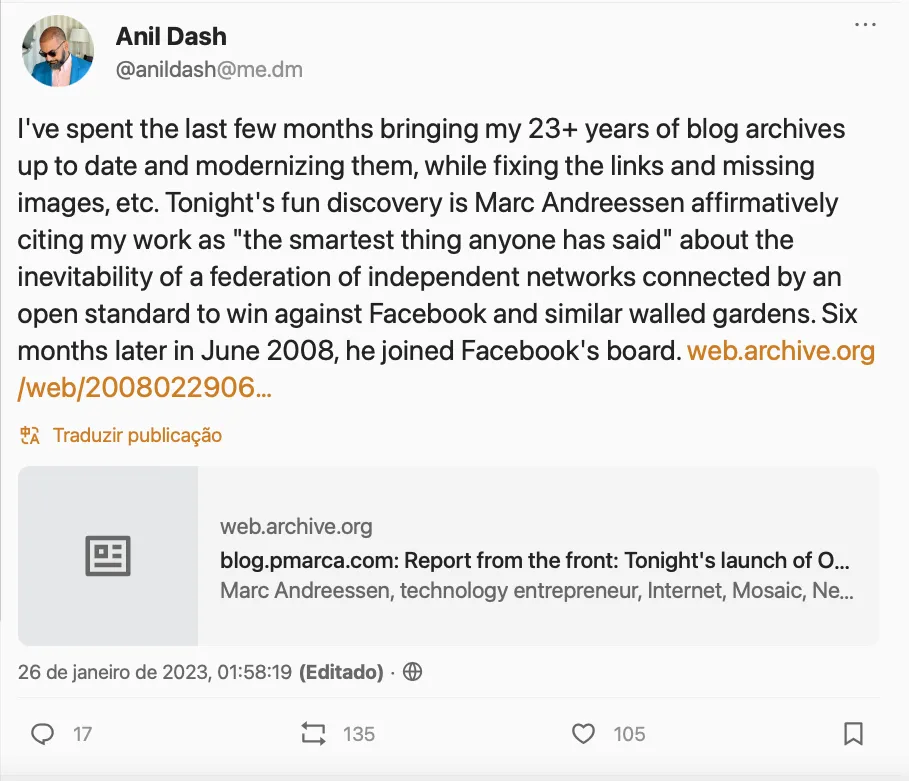
Task: Open the three-dot more options menu
Action: click(865, 25)
